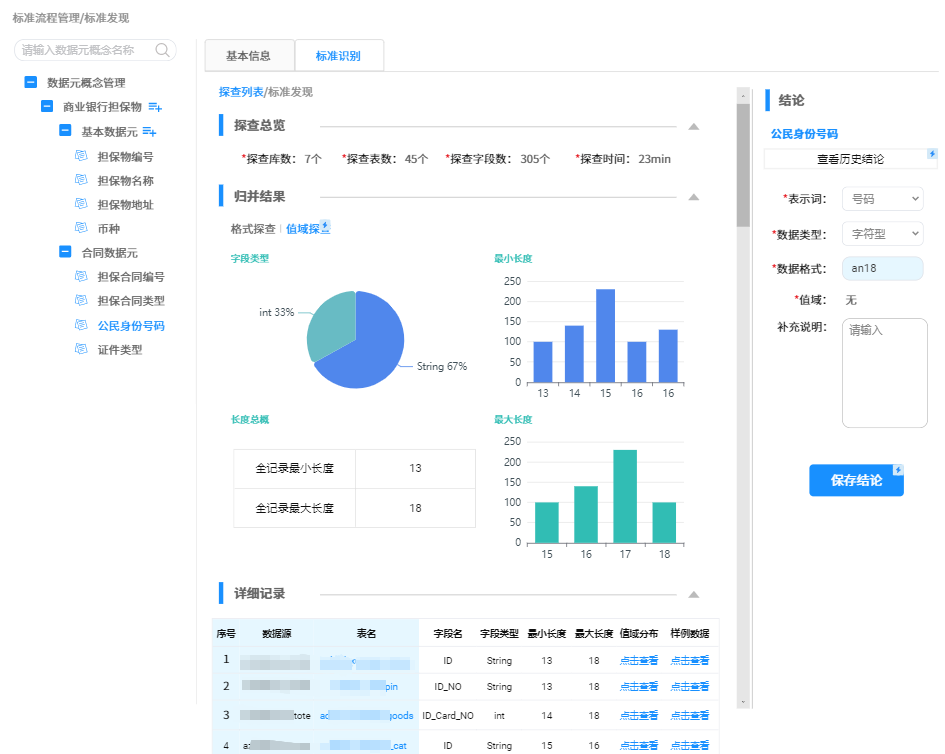945x754 pixels.
Task: Switch to the 基本信息 tab
Action: pos(249,55)
